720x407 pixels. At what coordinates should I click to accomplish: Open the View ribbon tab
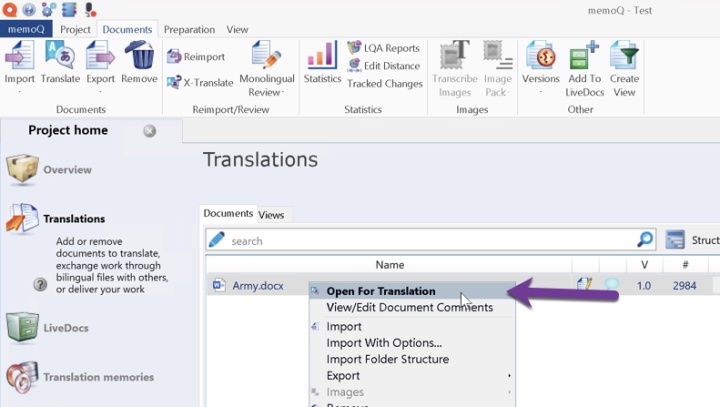237,29
